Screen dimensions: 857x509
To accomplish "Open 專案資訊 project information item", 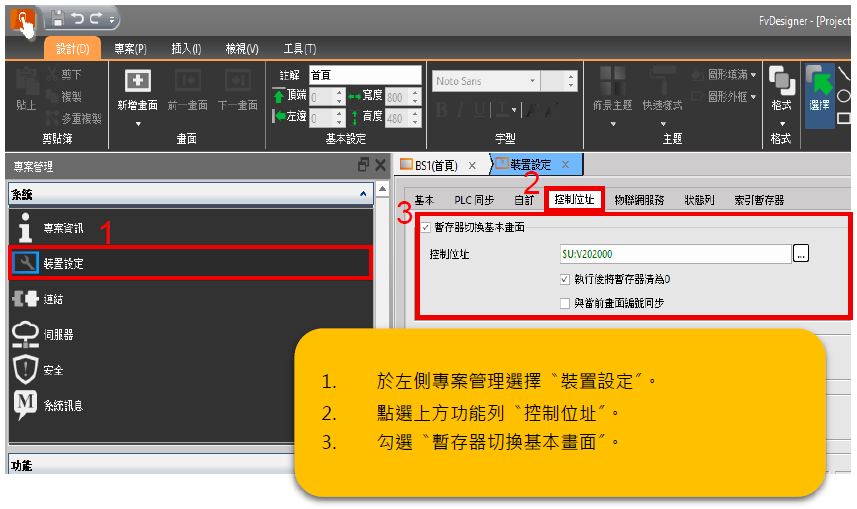I will 63,228.
